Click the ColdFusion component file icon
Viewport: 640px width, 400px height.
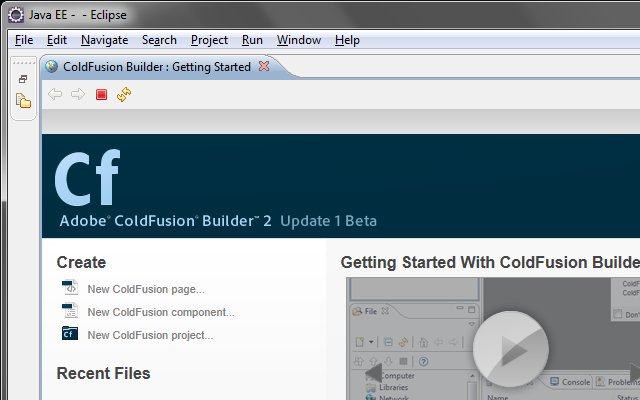[70, 310]
